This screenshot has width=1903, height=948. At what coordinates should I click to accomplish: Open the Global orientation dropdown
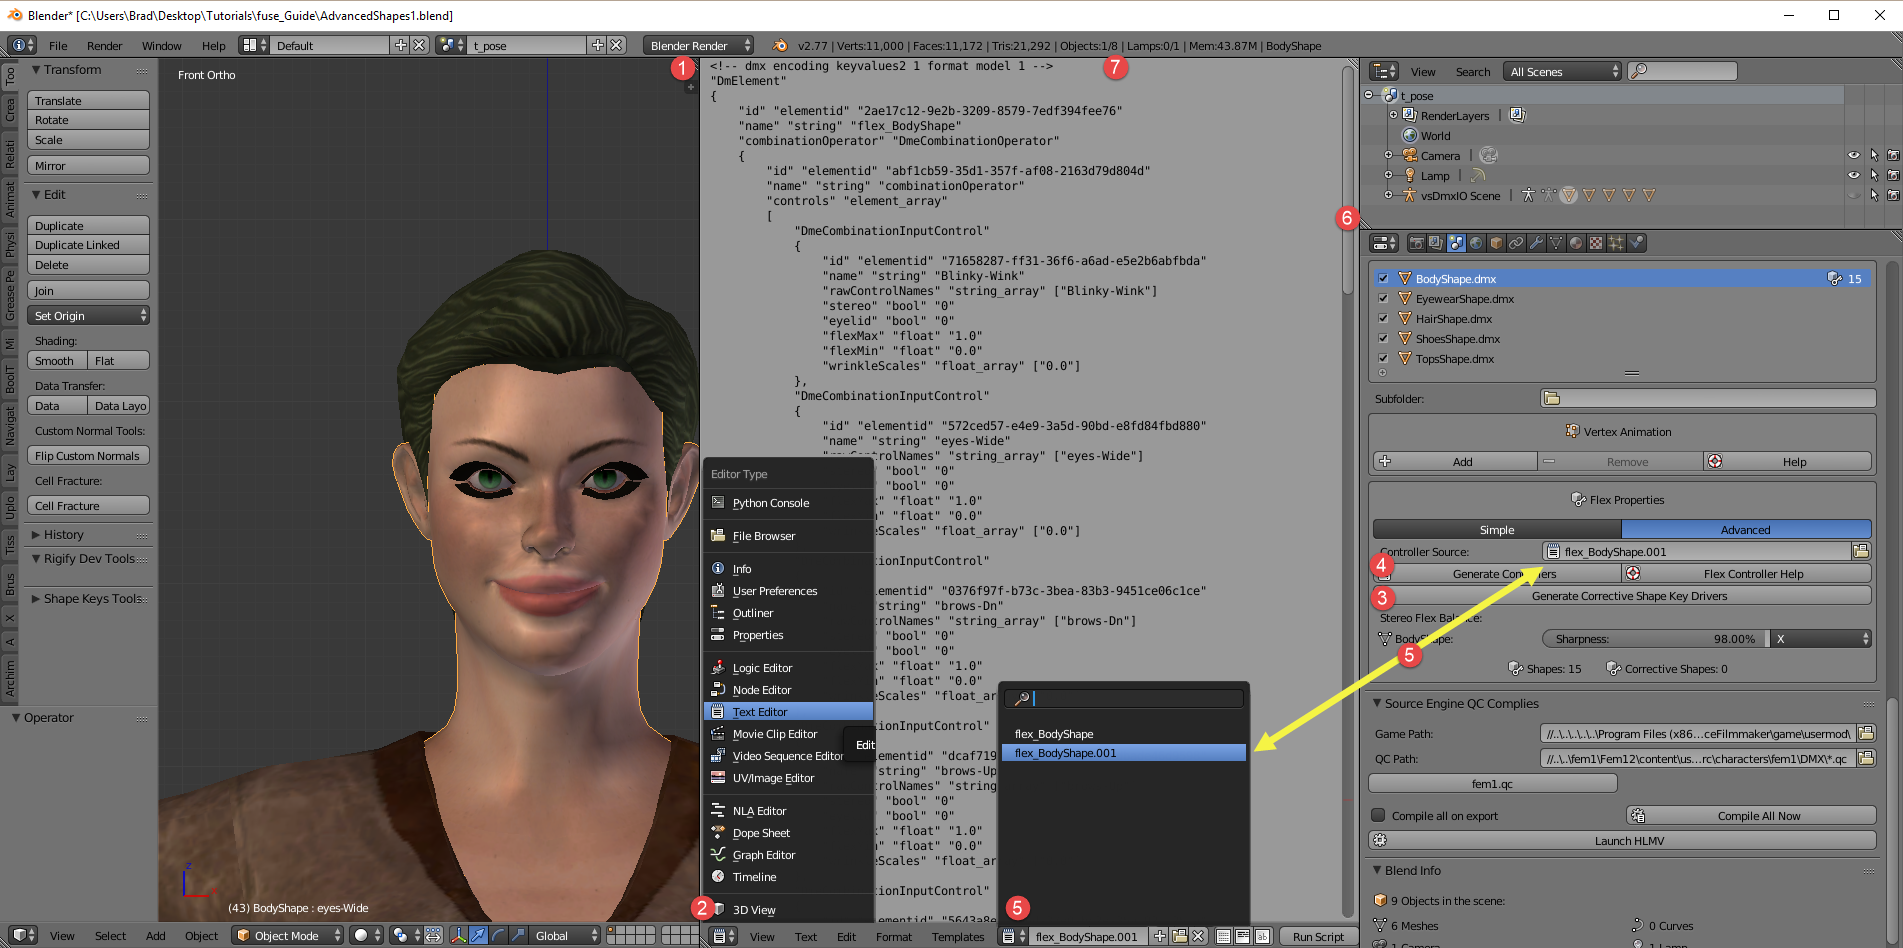click(563, 936)
